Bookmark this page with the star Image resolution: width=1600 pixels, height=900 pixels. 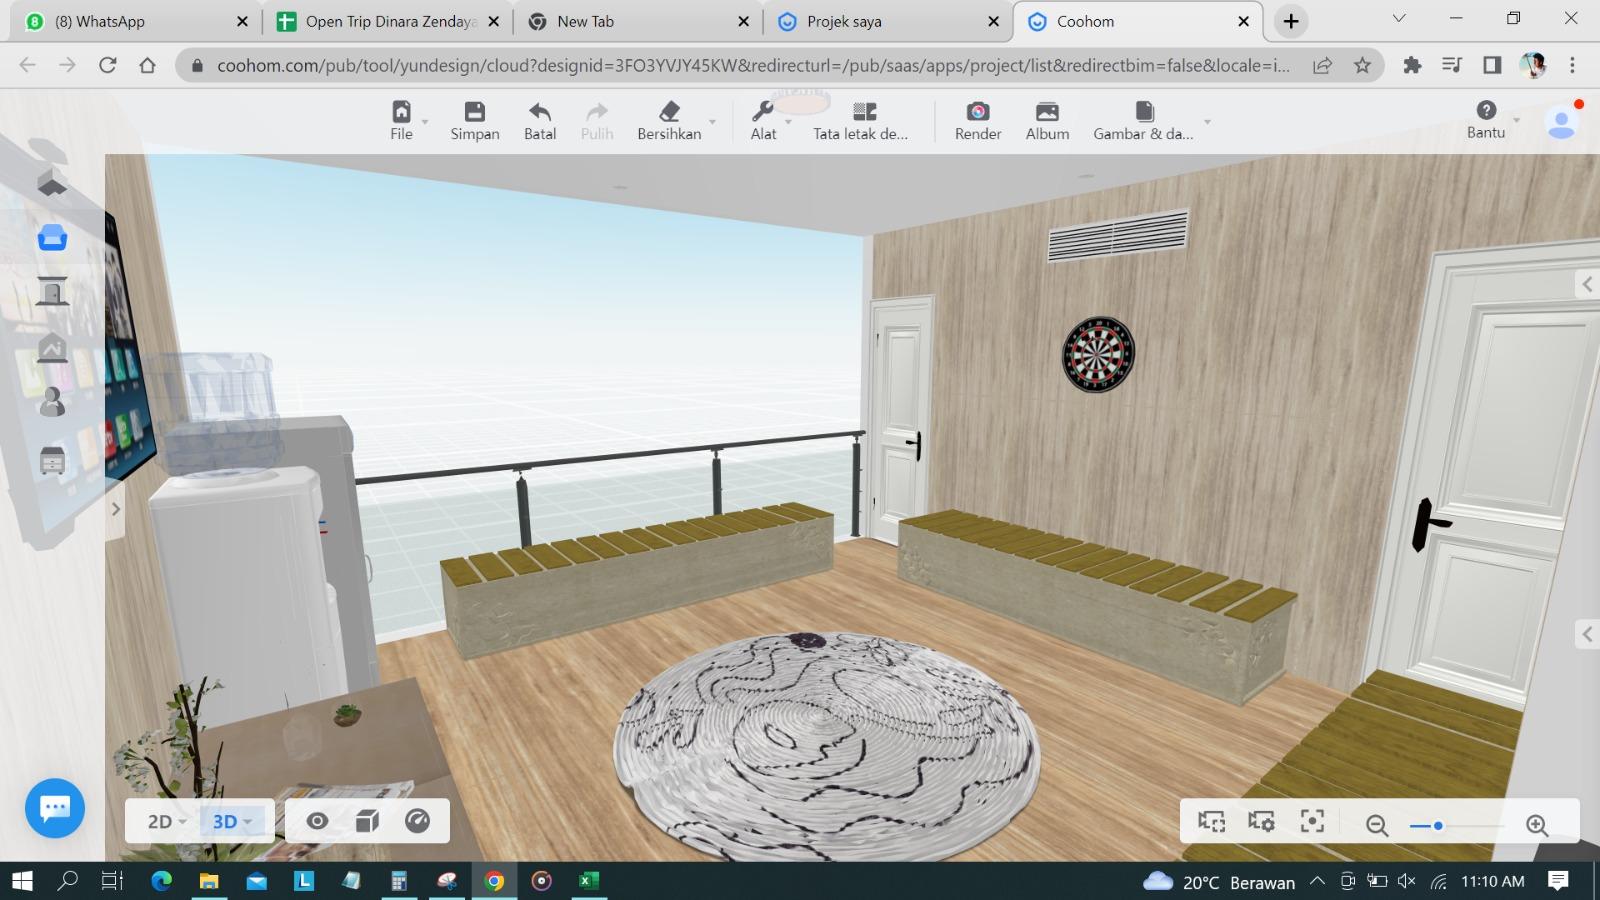point(1362,65)
